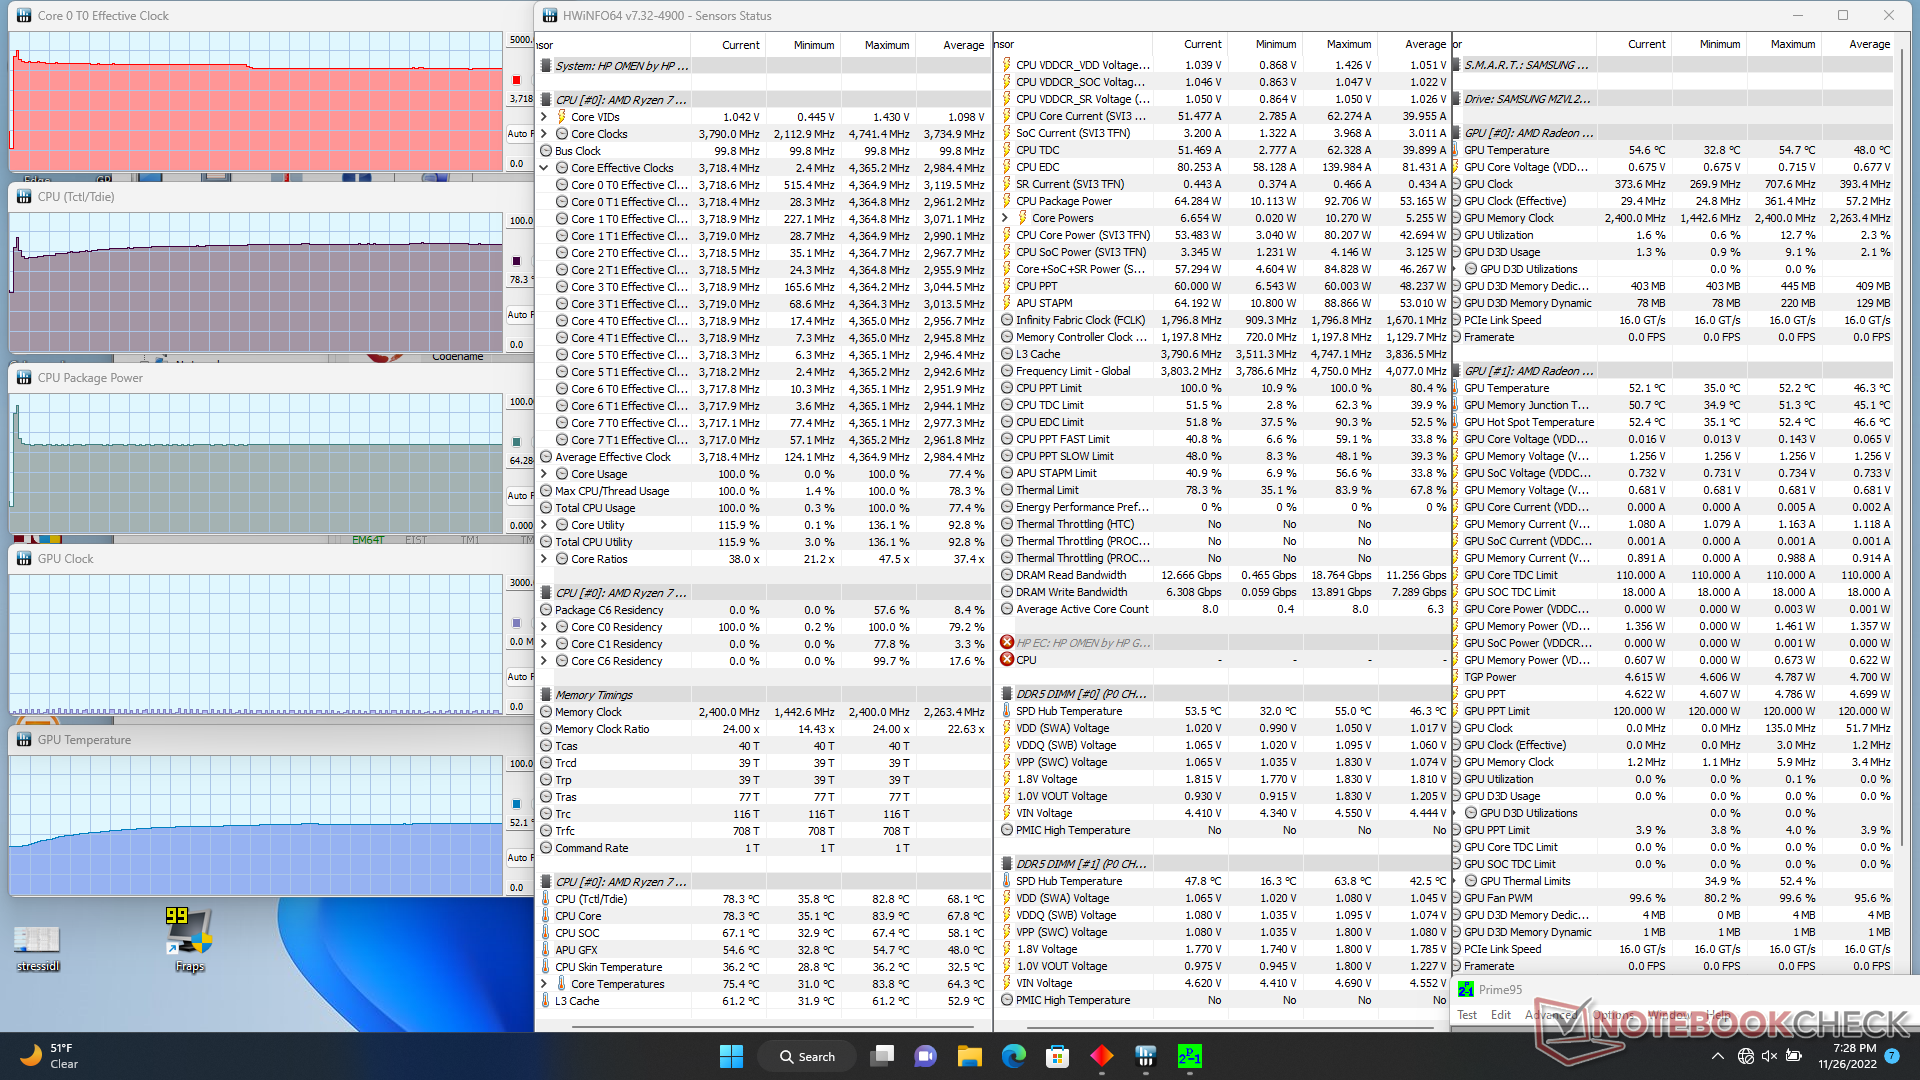The image size is (1920, 1080).
Task: Open File Explorer from the taskbar
Action: coord(969,1056)
